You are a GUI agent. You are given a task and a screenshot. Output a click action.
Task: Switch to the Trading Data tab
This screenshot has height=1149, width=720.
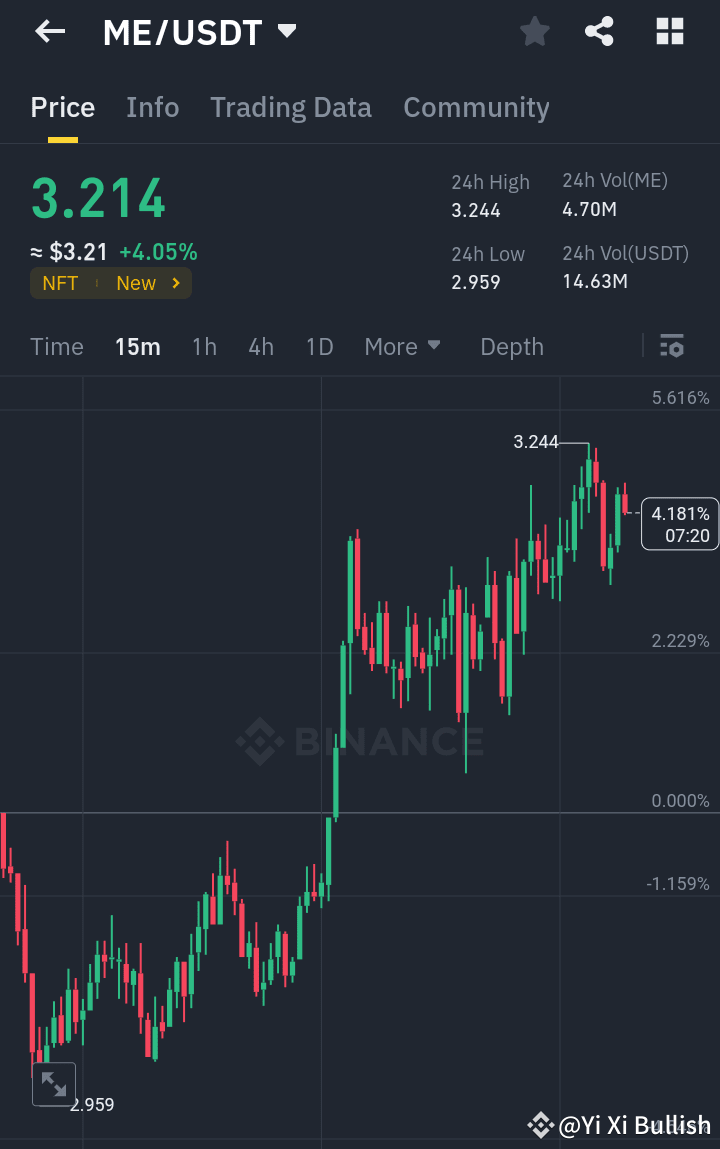[x=291, y=107]
